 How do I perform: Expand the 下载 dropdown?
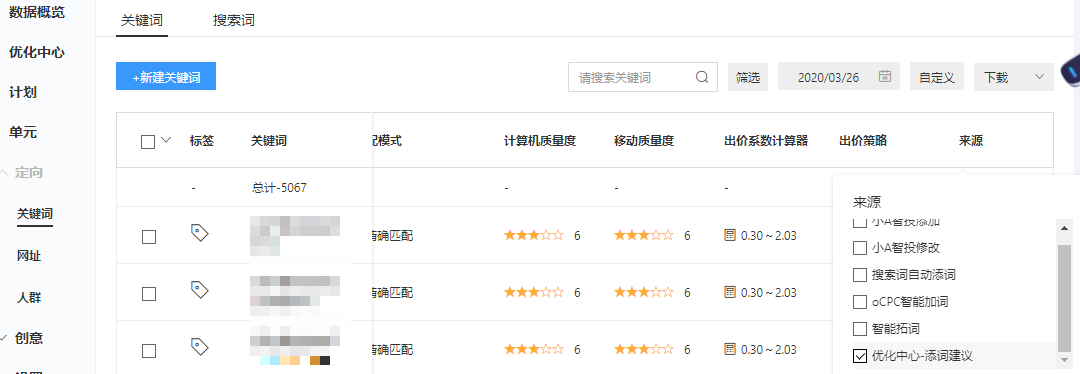point(1013,77)
